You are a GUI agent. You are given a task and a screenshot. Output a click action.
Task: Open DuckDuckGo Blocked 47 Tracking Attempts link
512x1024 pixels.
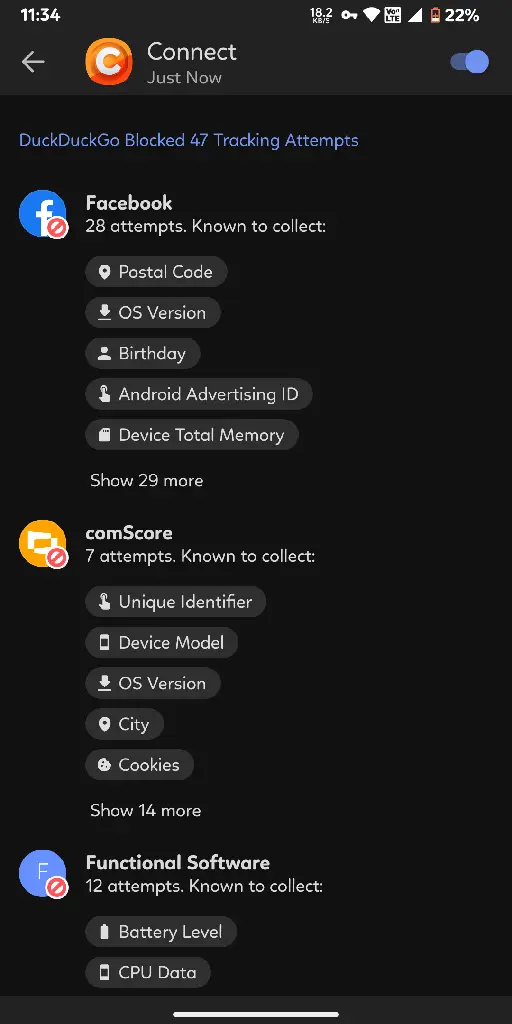click(x=189, y=140)
